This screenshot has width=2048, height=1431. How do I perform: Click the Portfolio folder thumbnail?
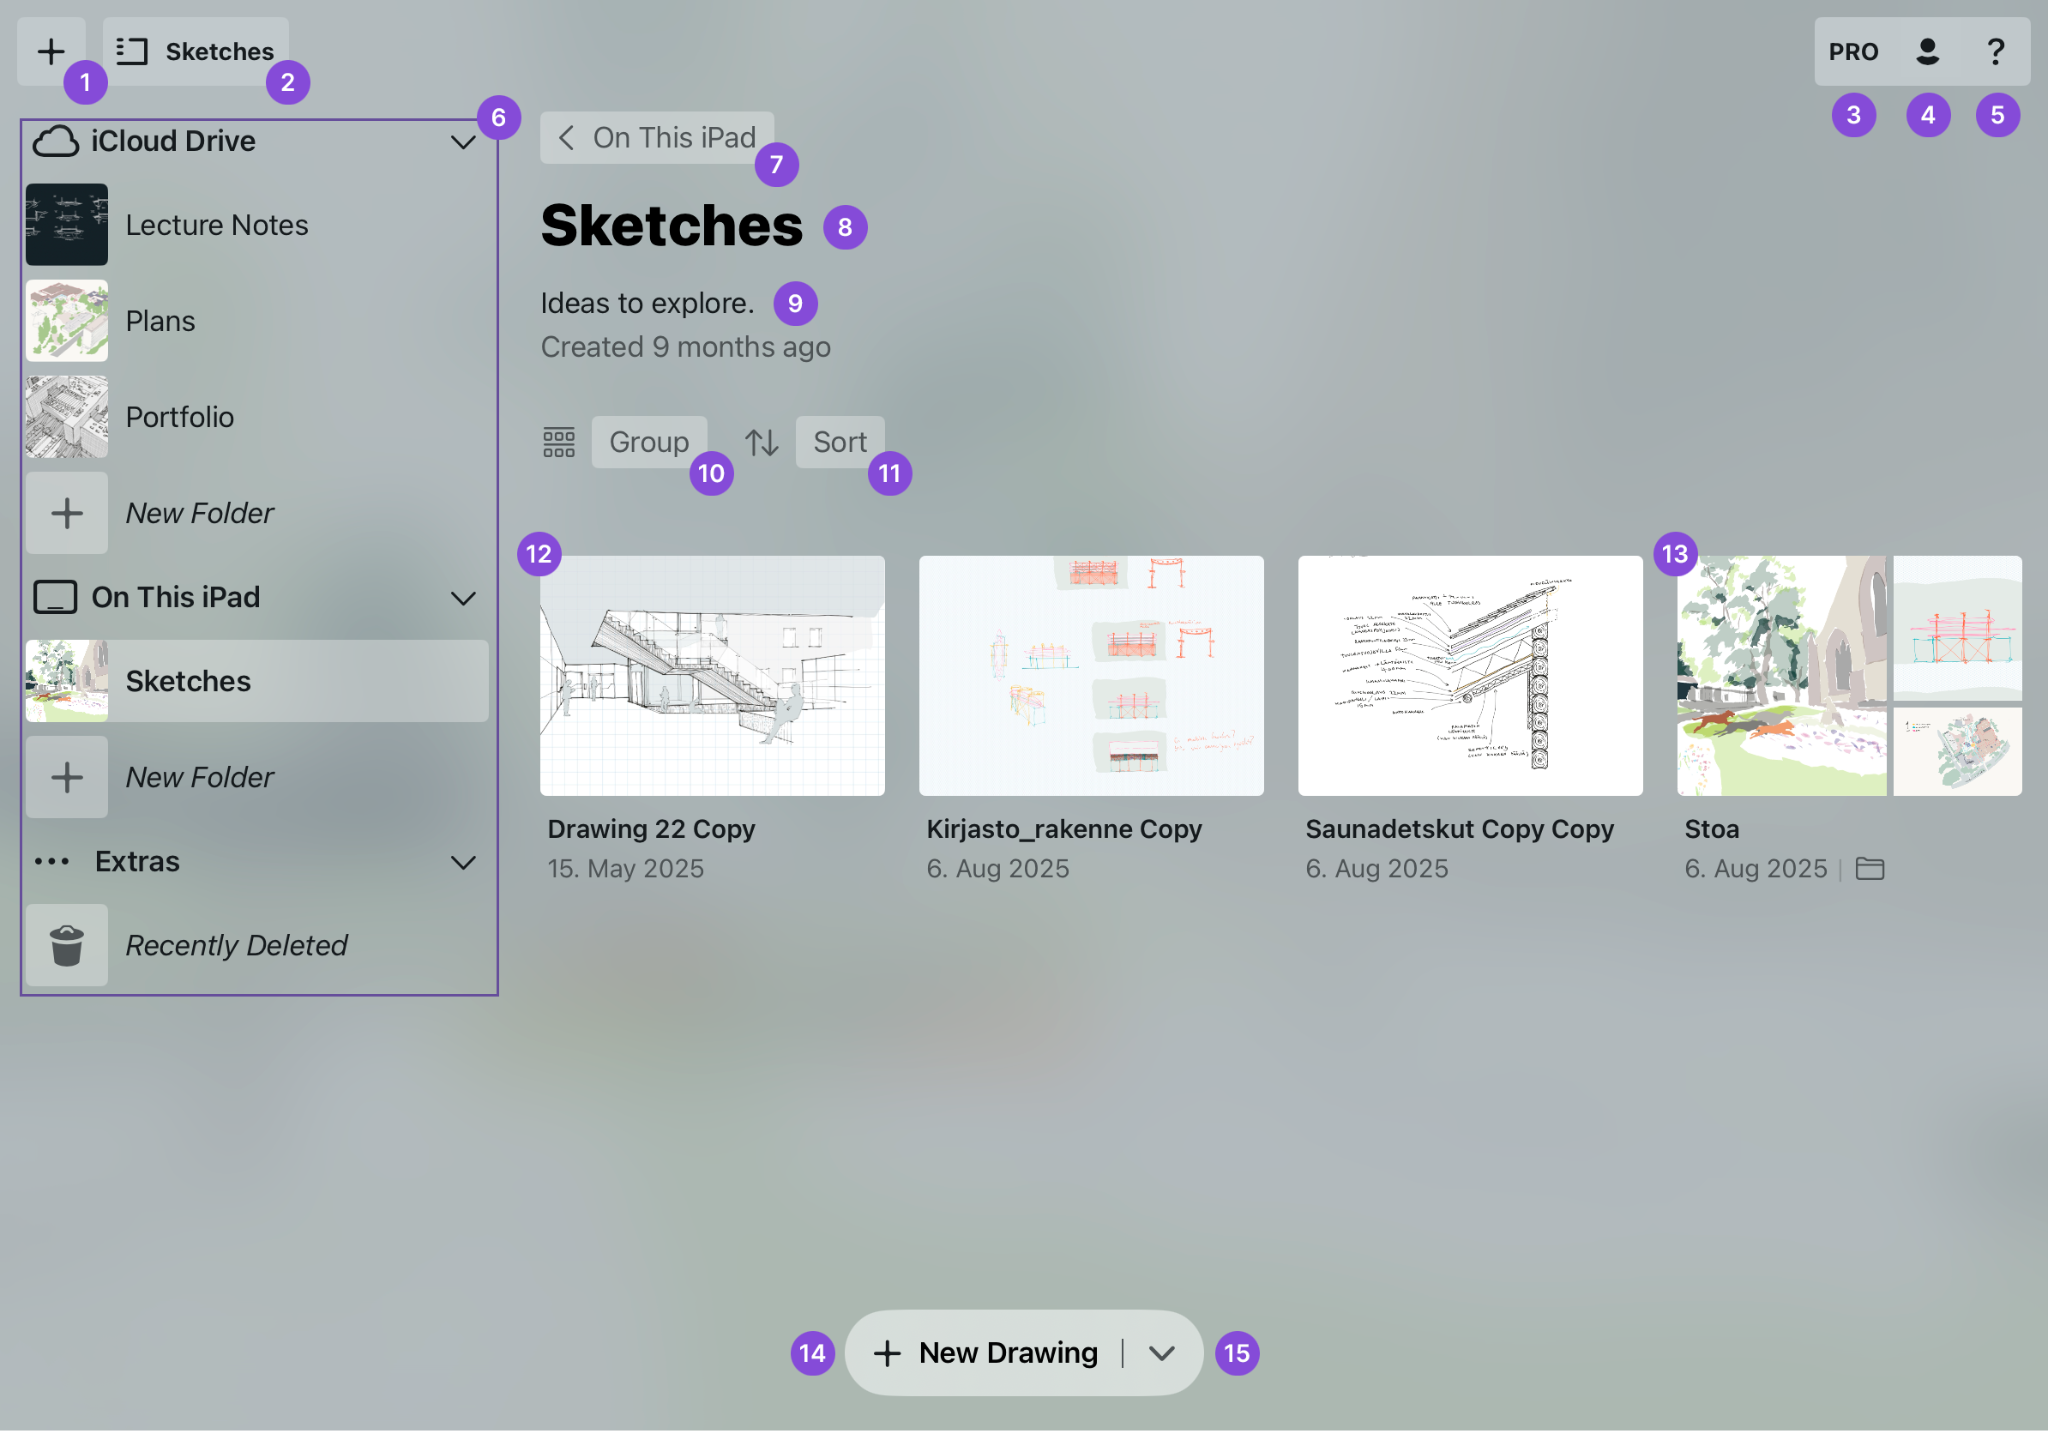(67, 417)
